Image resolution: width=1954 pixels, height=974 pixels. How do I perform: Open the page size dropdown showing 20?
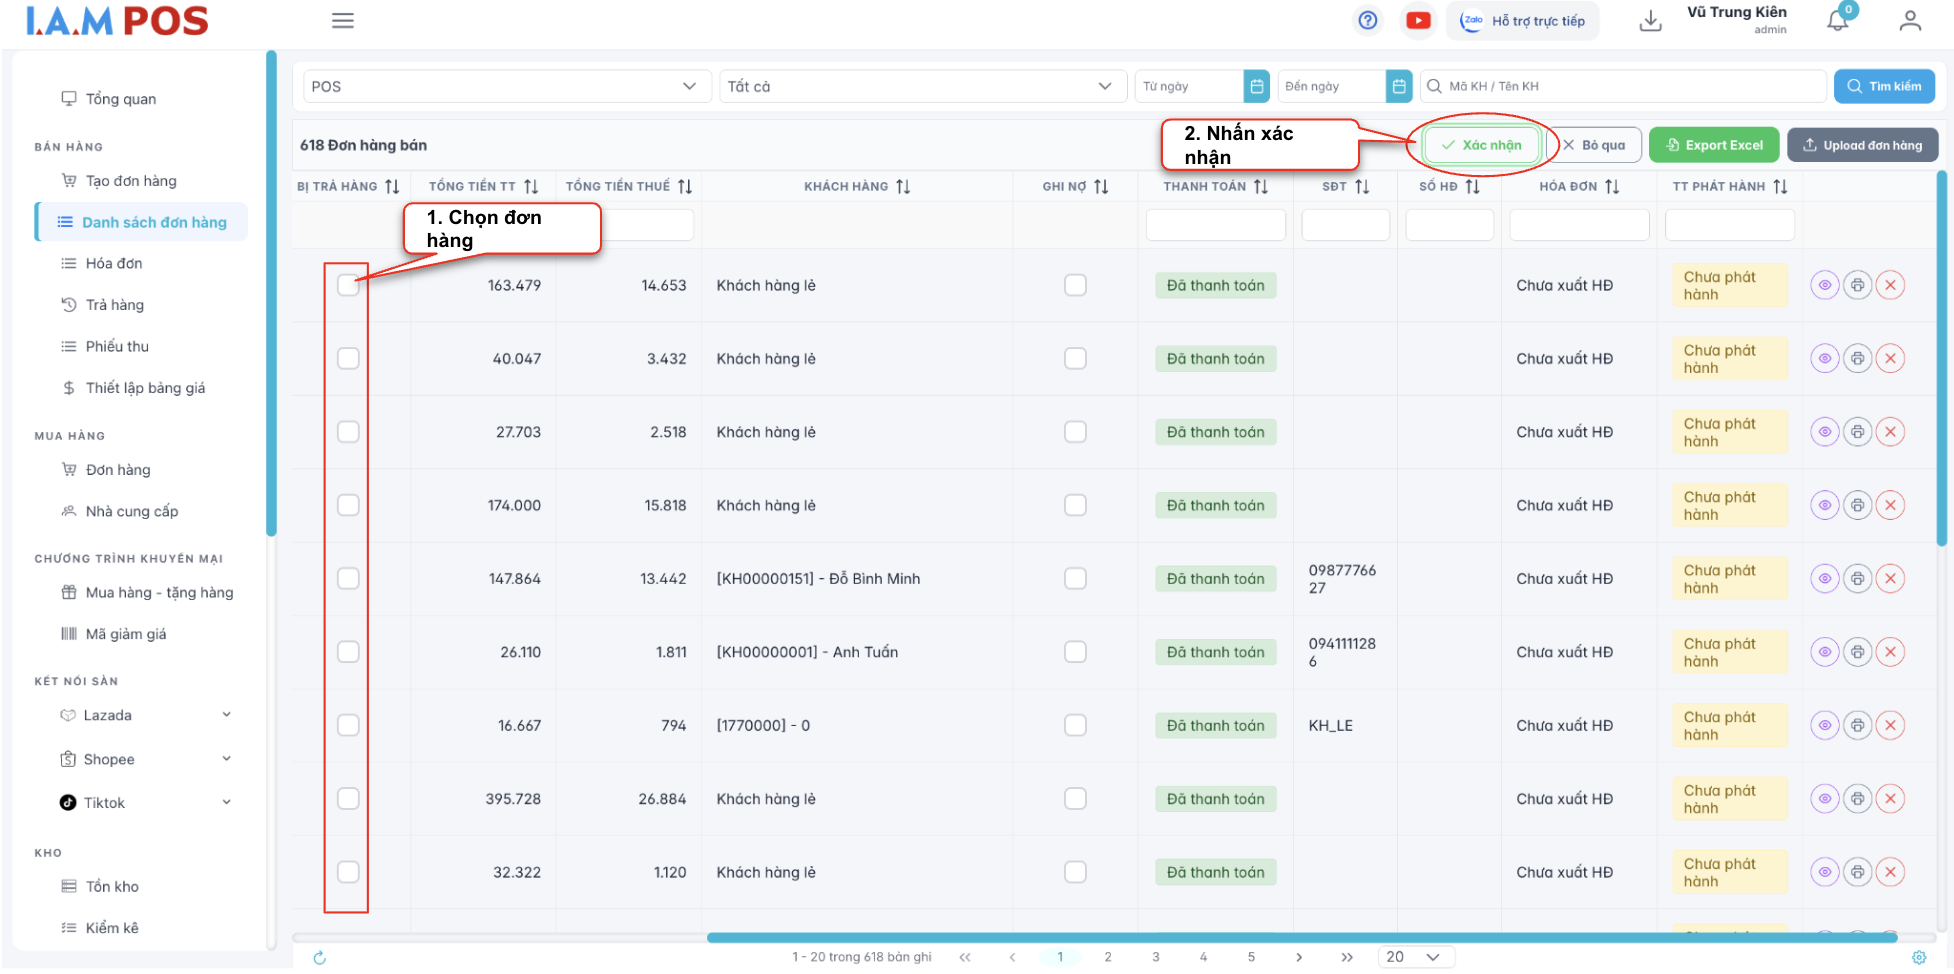(x=1414, y=957)
